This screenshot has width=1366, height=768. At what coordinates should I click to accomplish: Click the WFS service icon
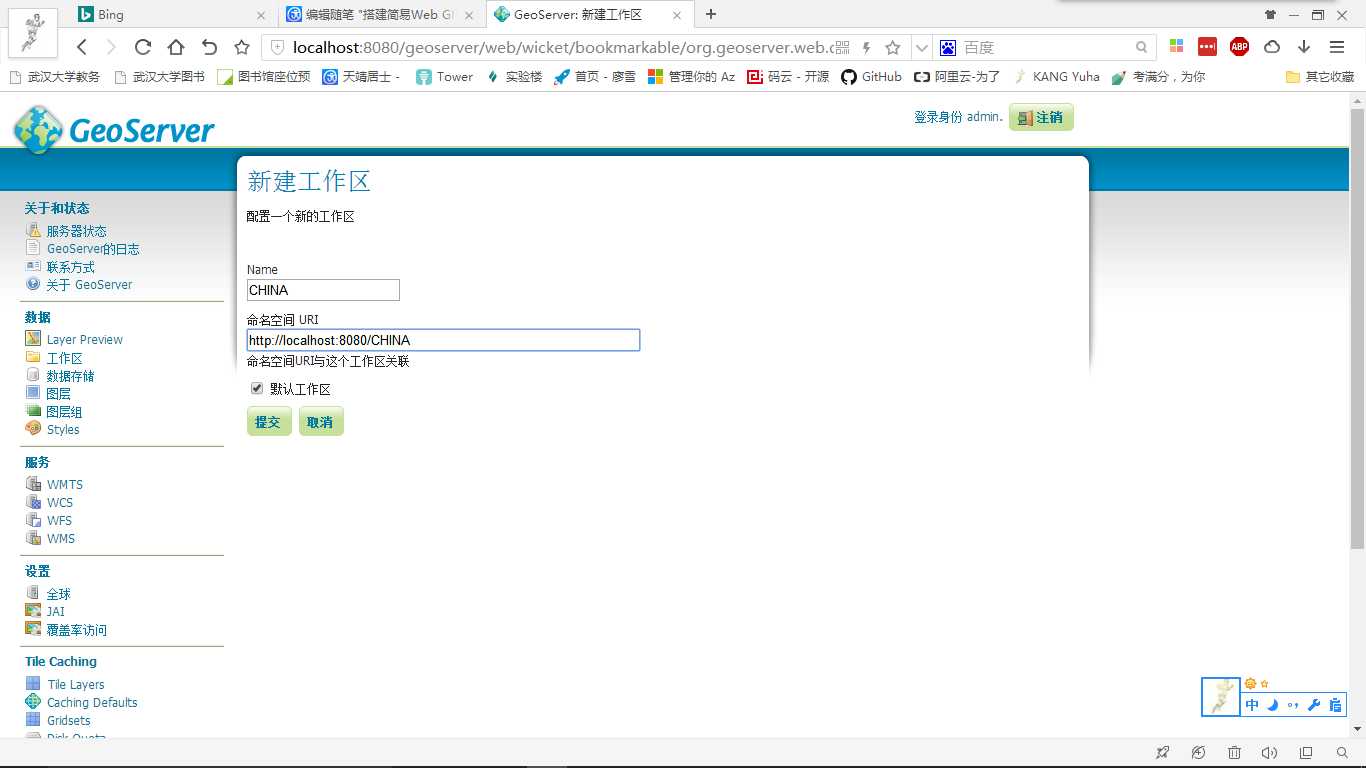pos(33,520)
